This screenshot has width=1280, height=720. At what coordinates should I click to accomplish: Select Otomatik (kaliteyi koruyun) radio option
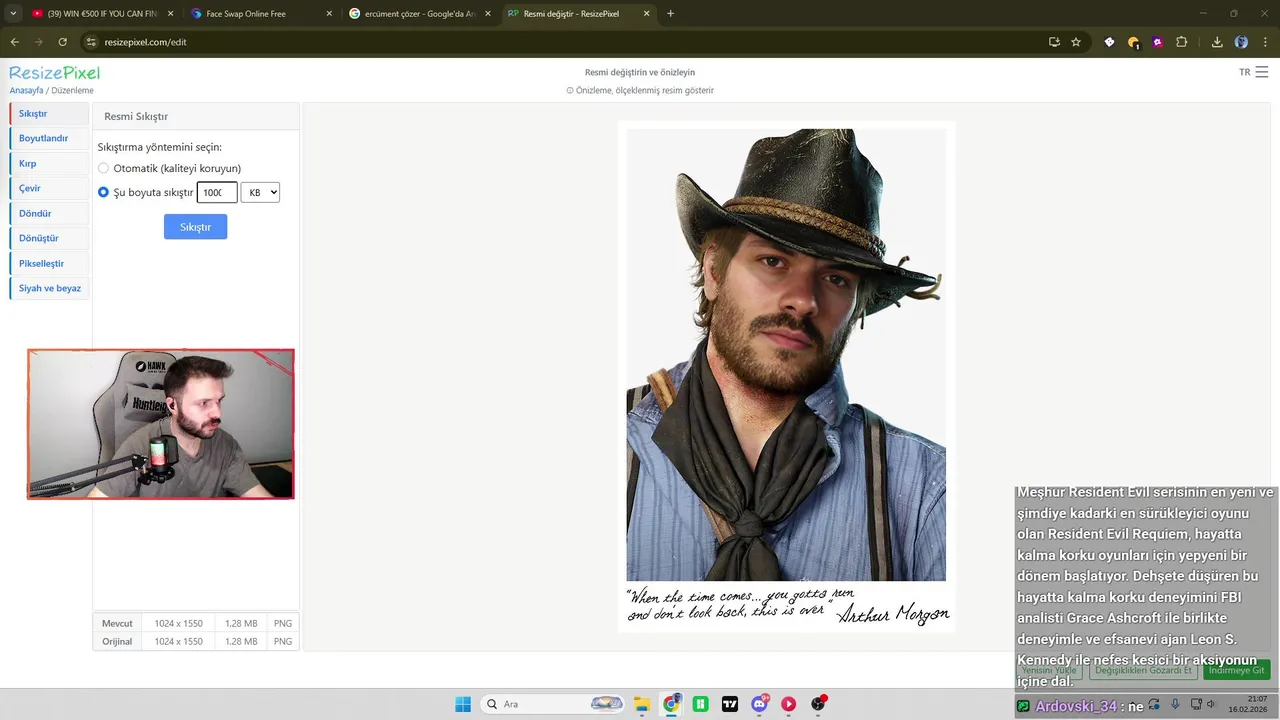pos(103,168)
